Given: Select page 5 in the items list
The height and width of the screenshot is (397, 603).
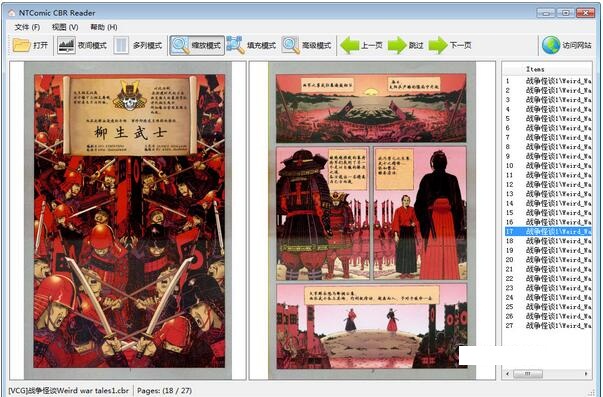Looking at the screenshot, I should coord(548,118).
